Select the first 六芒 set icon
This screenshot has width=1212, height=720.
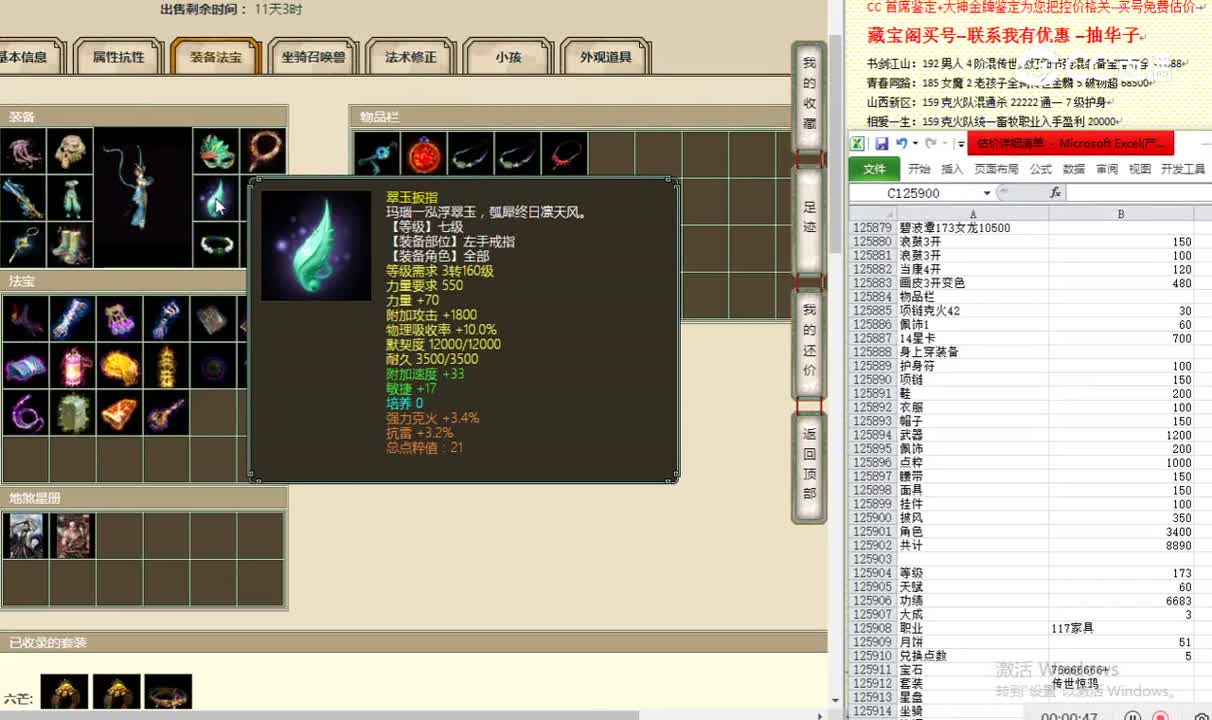(x=64, y=692)
